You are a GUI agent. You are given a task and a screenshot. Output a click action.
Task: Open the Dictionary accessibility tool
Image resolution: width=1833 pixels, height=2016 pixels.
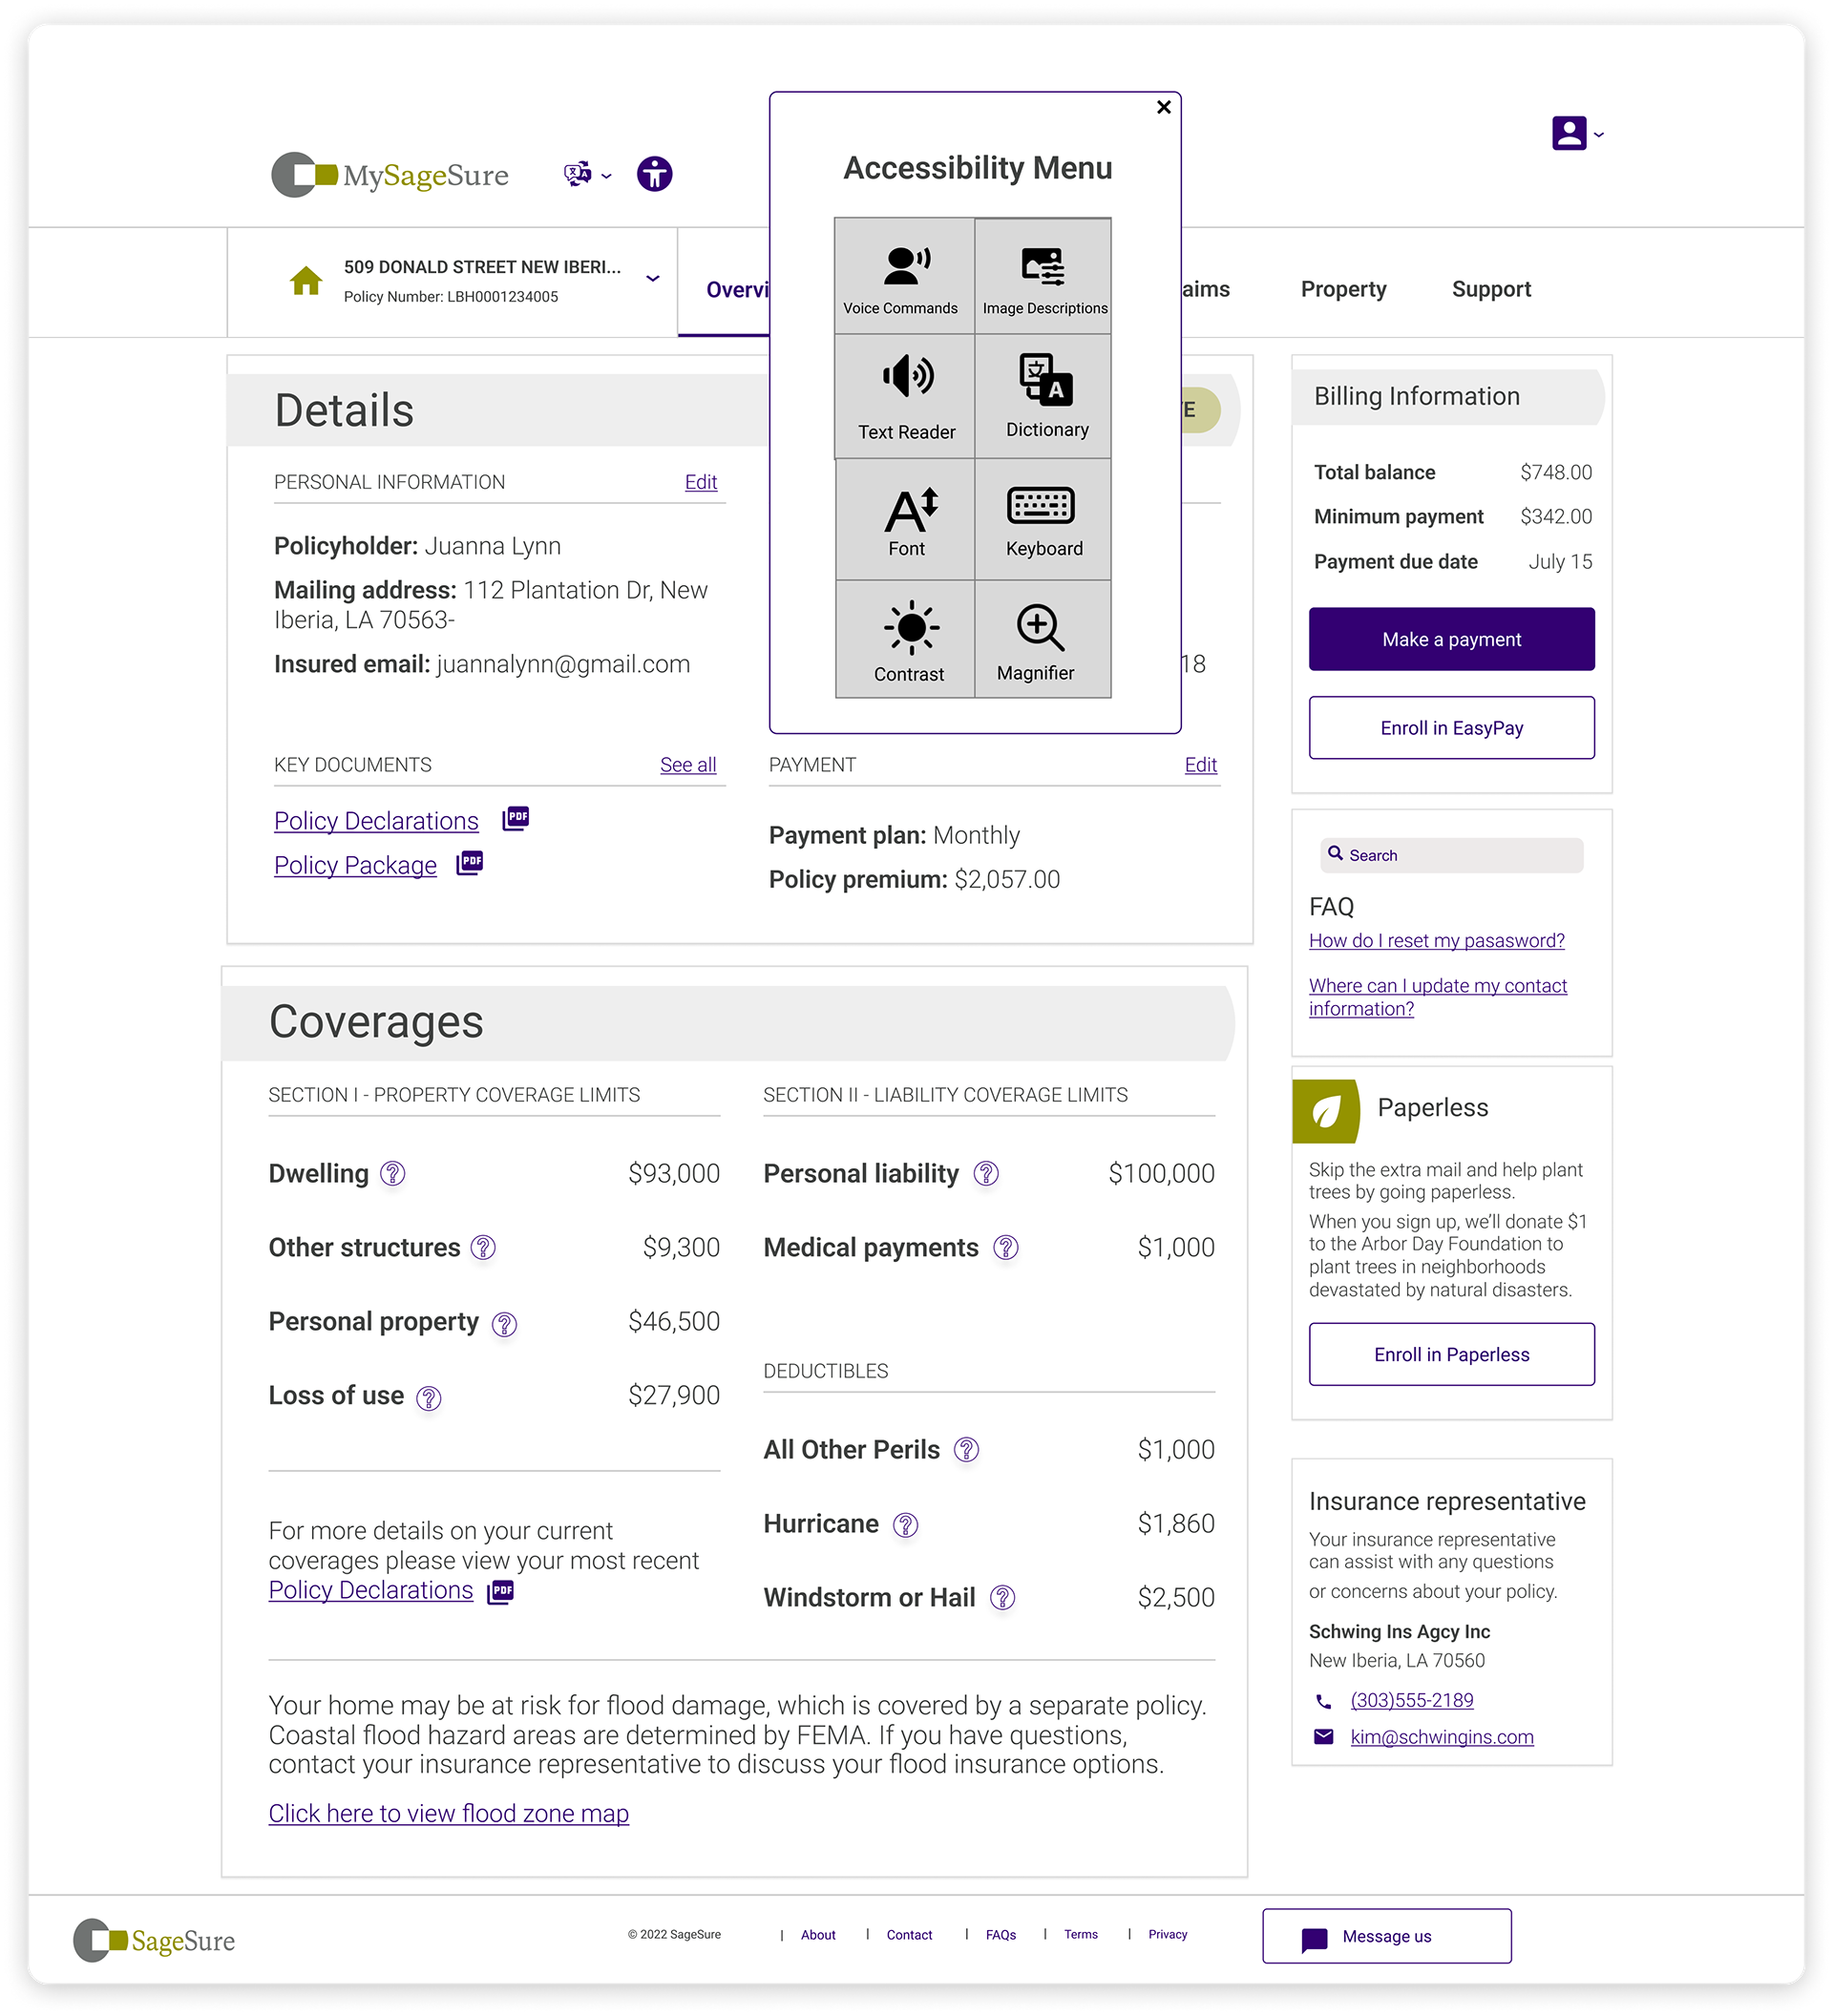coord(1043,397)
